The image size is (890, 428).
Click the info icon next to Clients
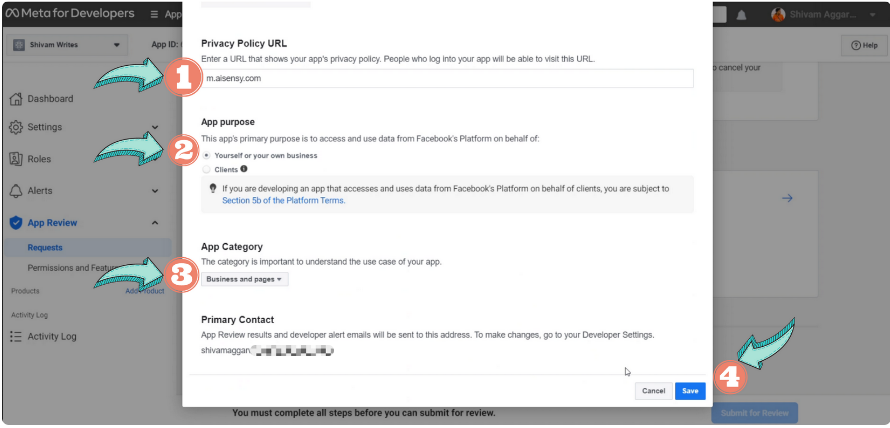244,169
